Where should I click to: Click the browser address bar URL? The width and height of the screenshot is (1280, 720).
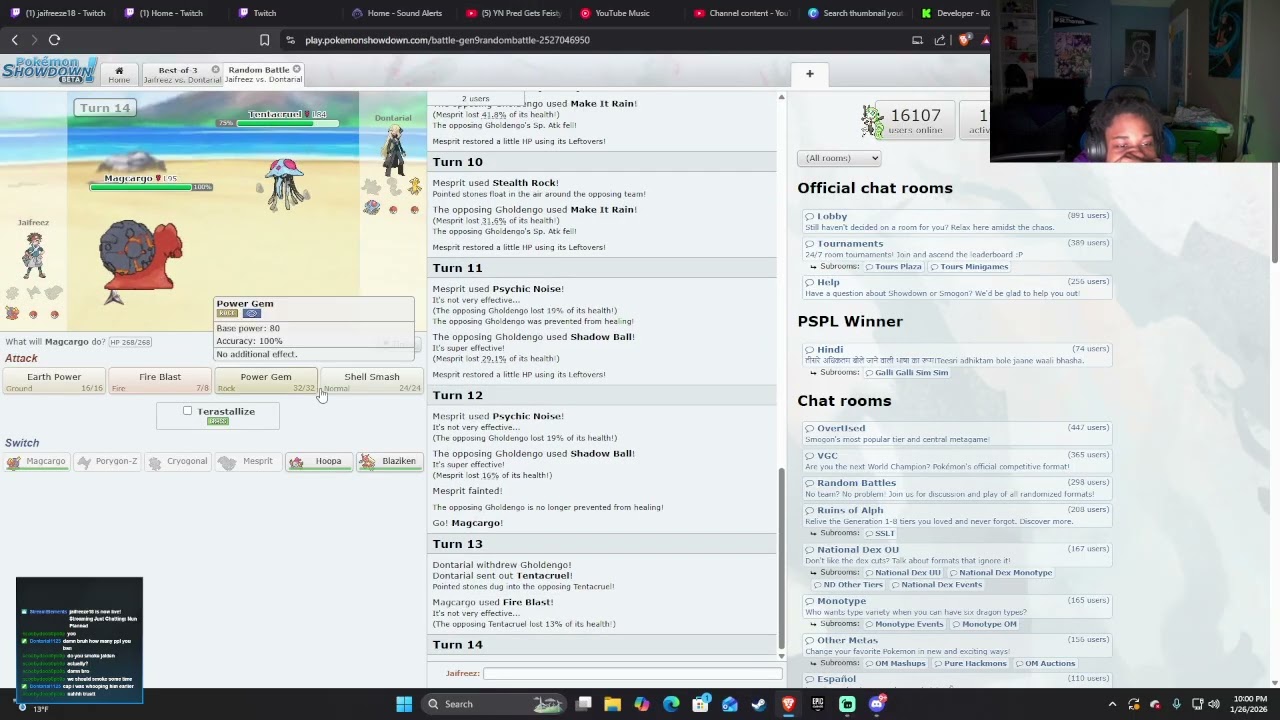pyautogui.click(x=447, y=40)
